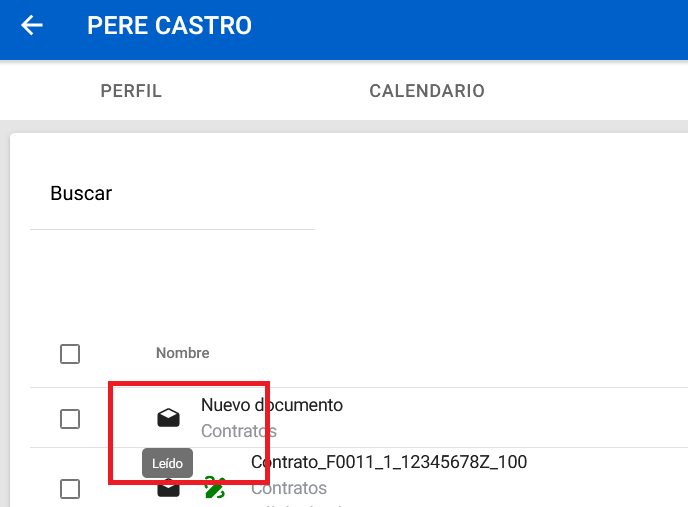Click the Leído tooltip label
This screenshot has width=688, height=507.
coord(167,464)
